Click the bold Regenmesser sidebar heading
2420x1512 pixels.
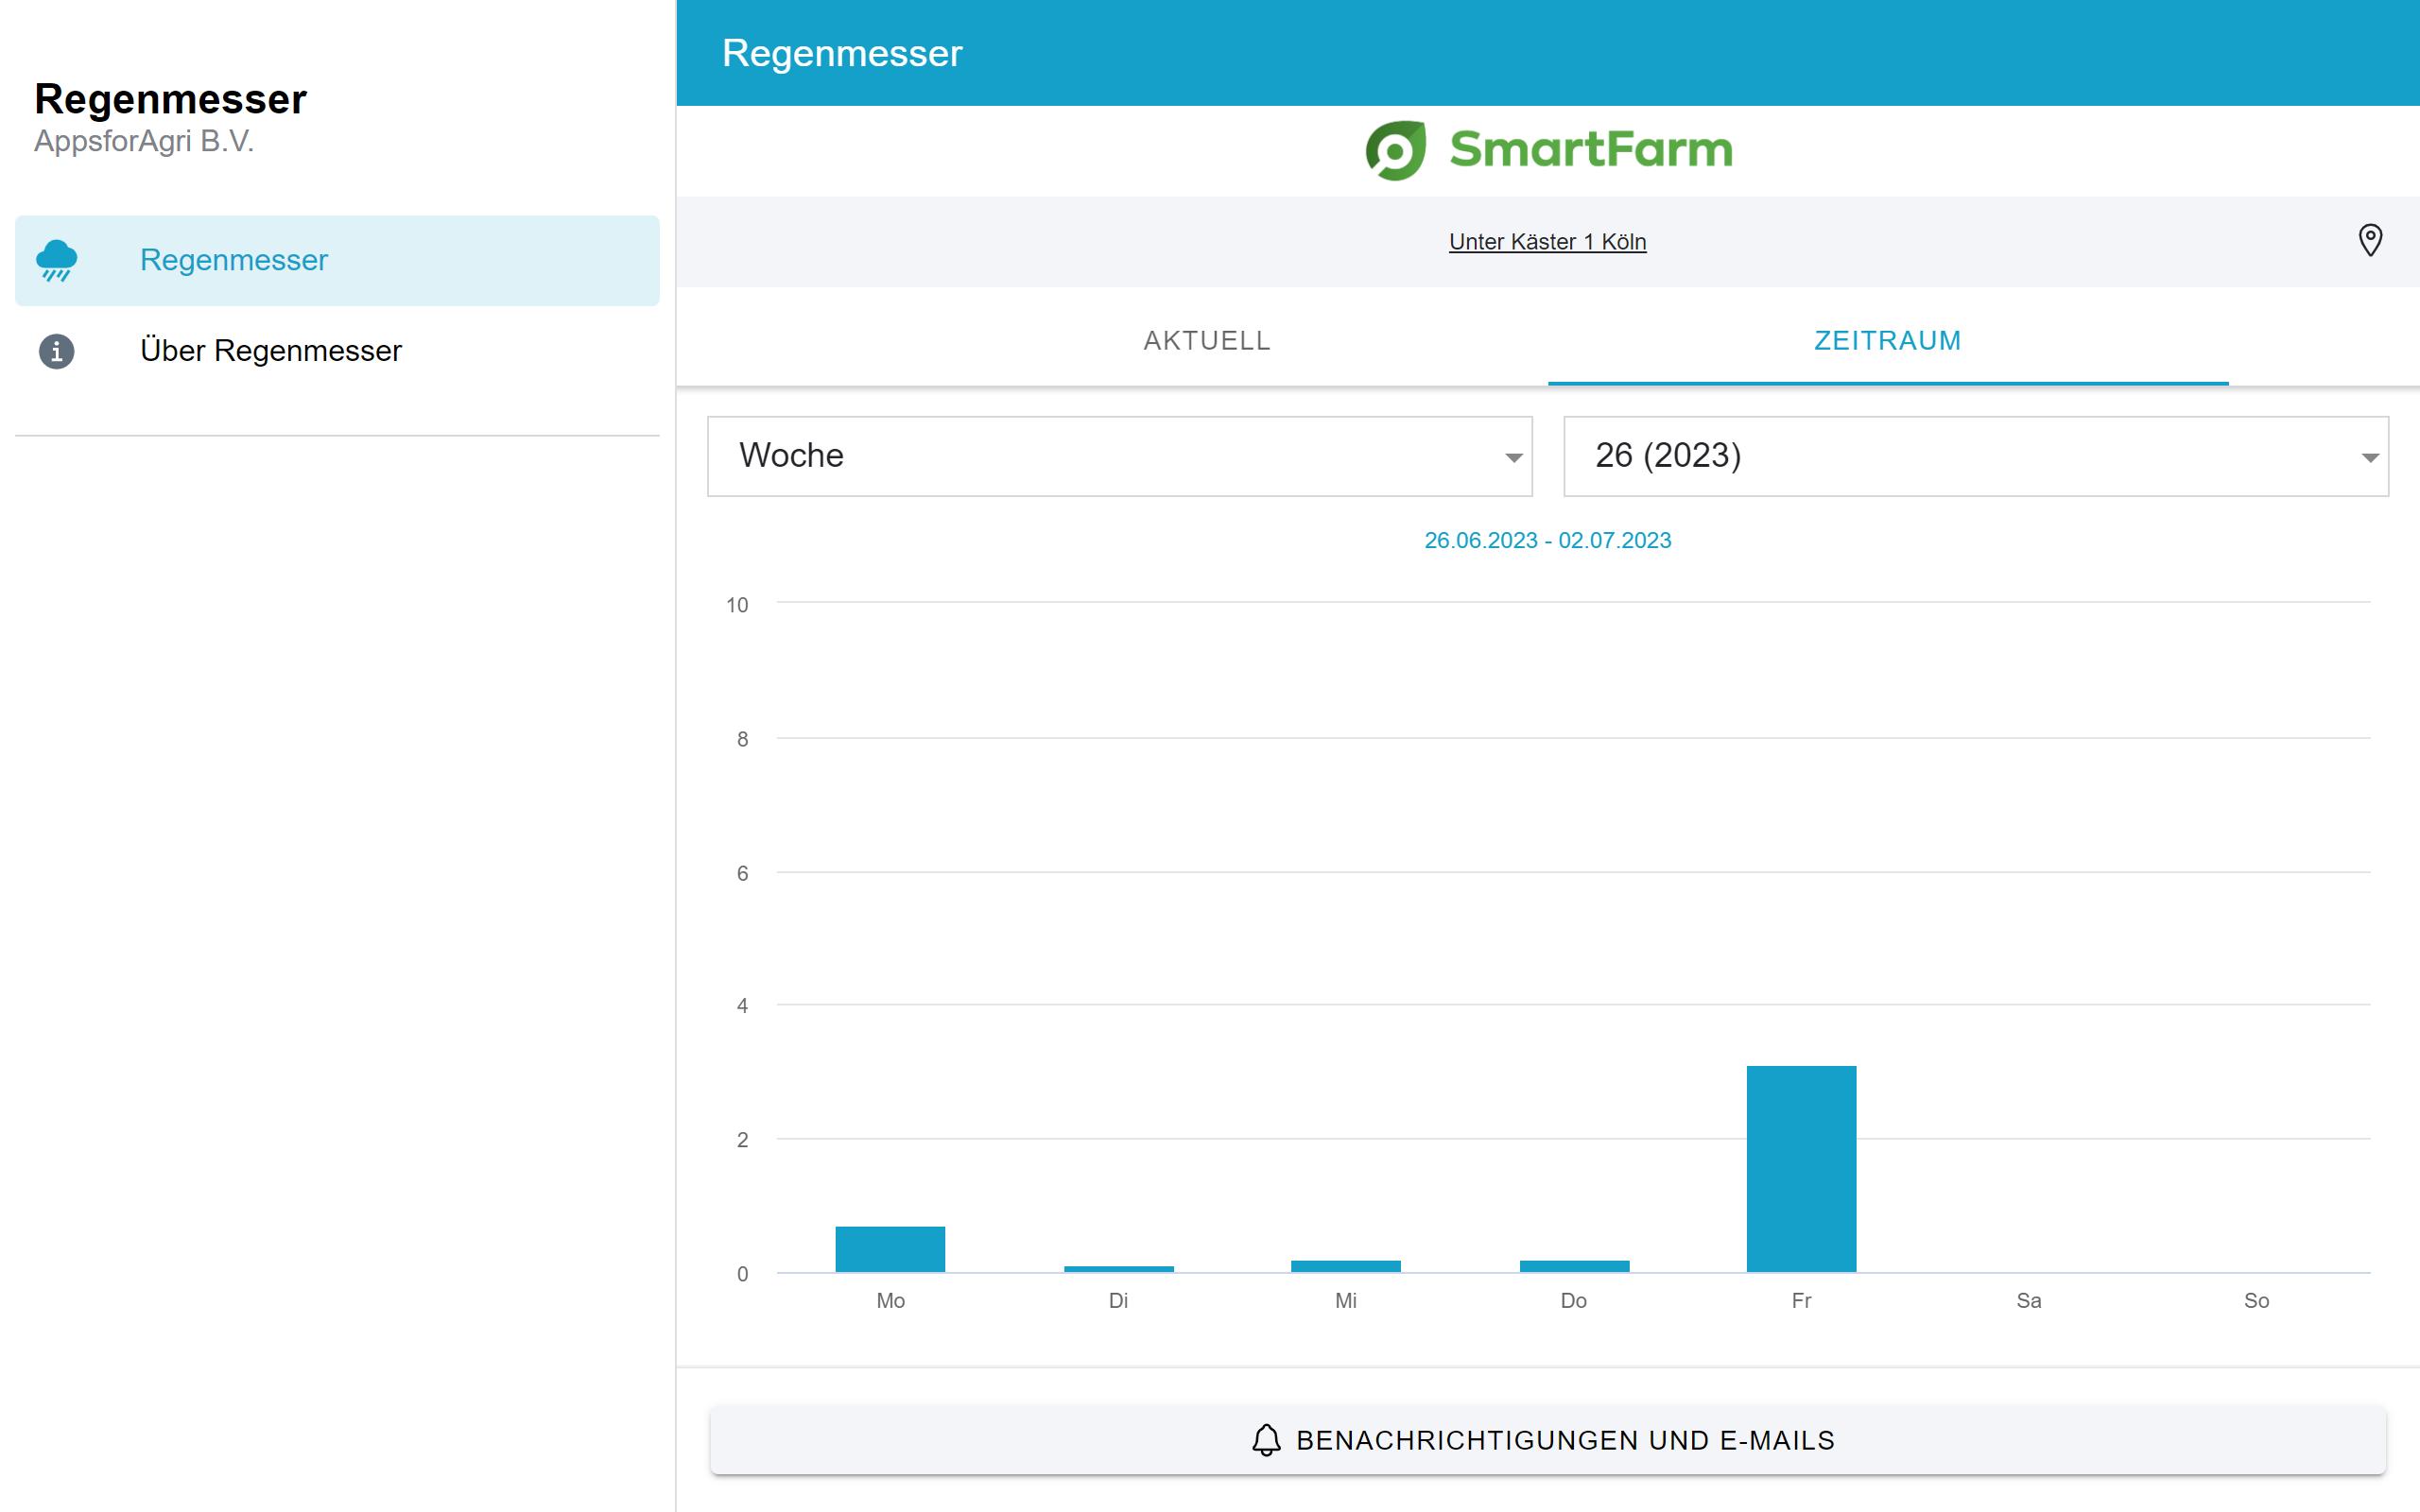click(171, 100)
